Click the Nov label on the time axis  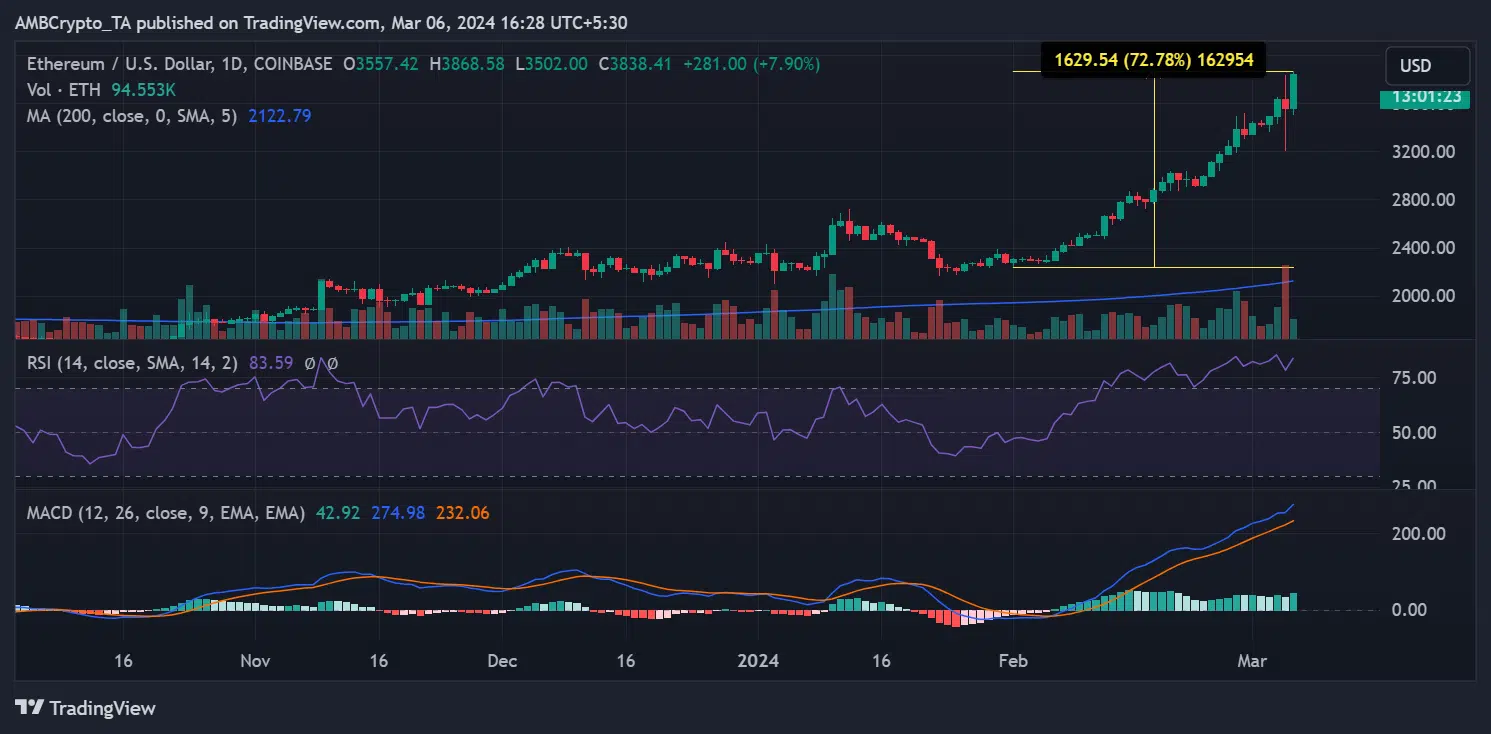(257, 661)
